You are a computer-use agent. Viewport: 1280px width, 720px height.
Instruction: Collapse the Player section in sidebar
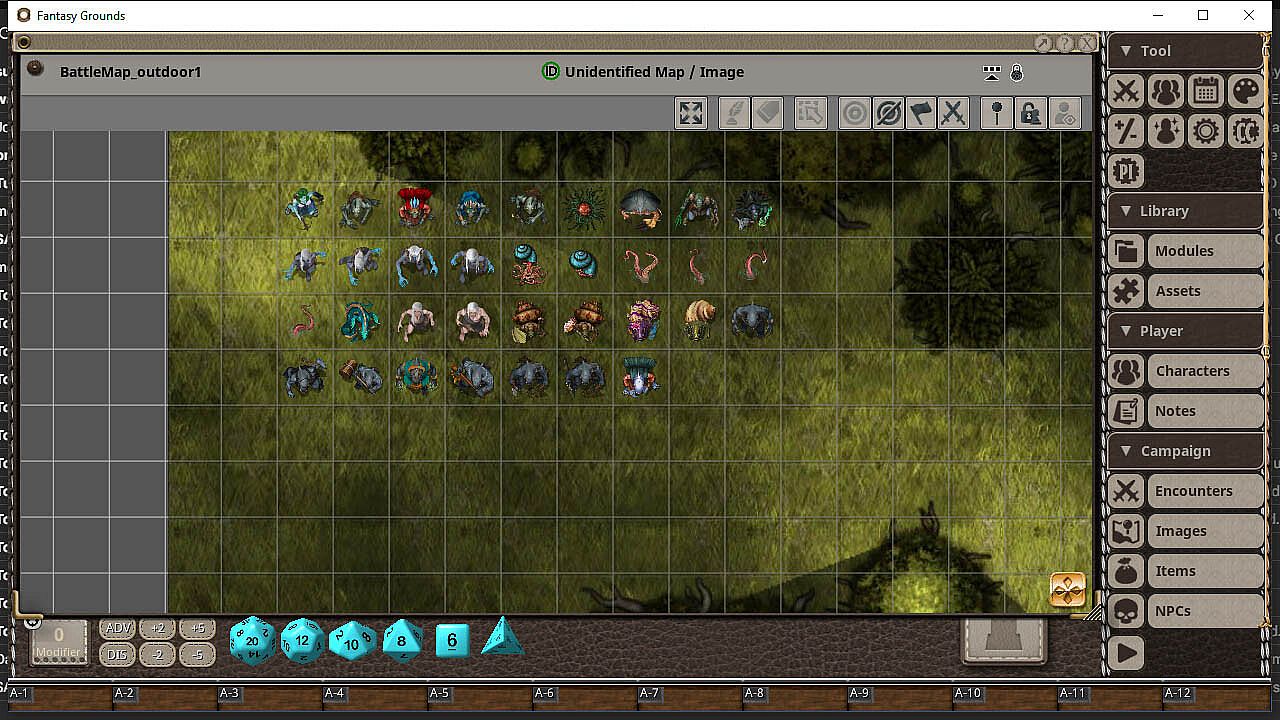1185,331
